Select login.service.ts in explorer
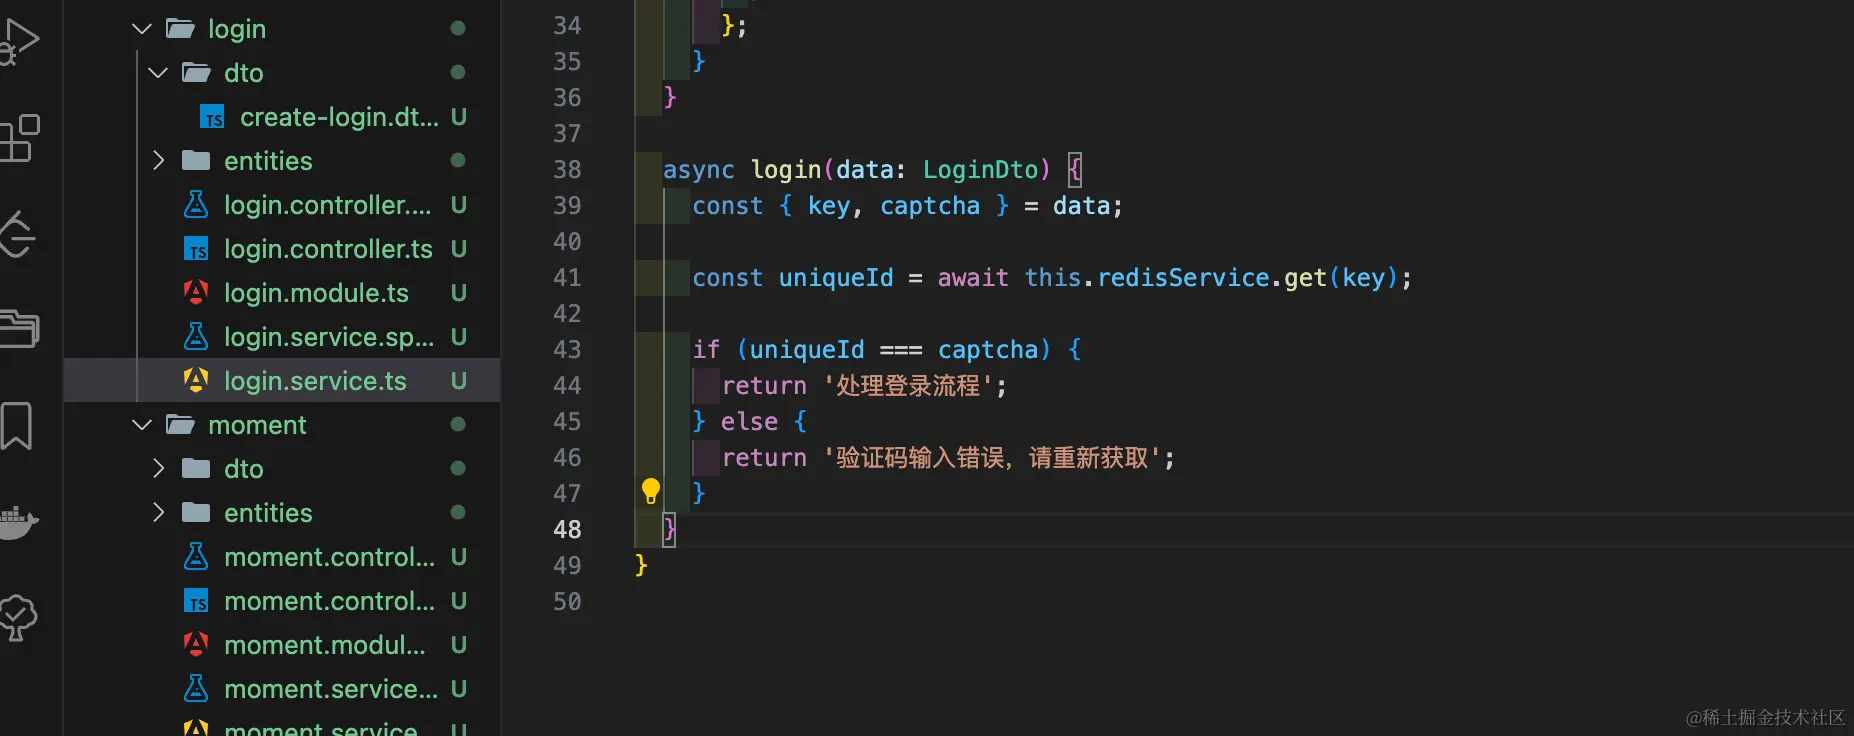1854x736 pixels. (x=282, y=381)
